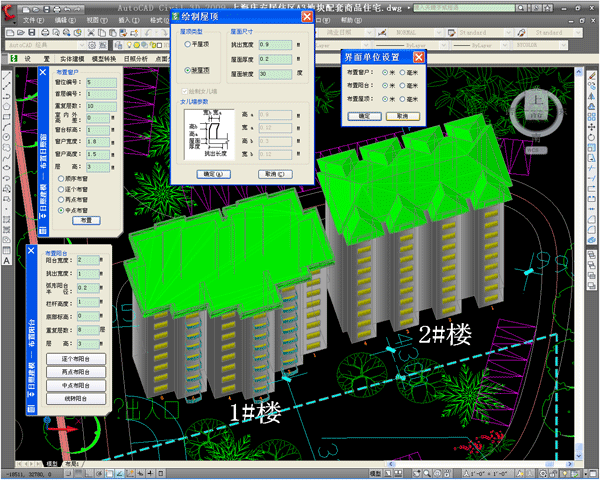Click the 屋面坡度 input field
Viewport: 600px width, 480px height.
click(275, 74)
